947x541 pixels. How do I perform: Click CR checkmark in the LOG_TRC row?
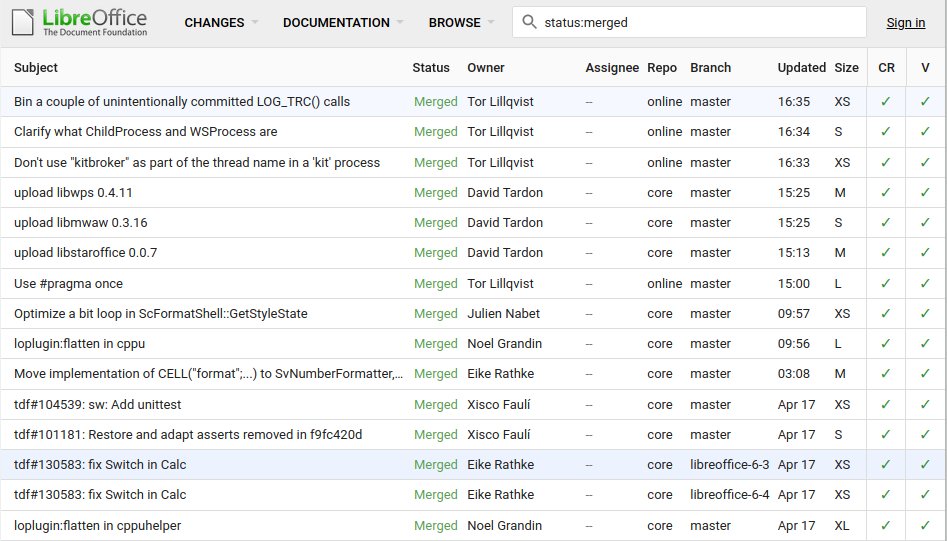tap(885, 101)
